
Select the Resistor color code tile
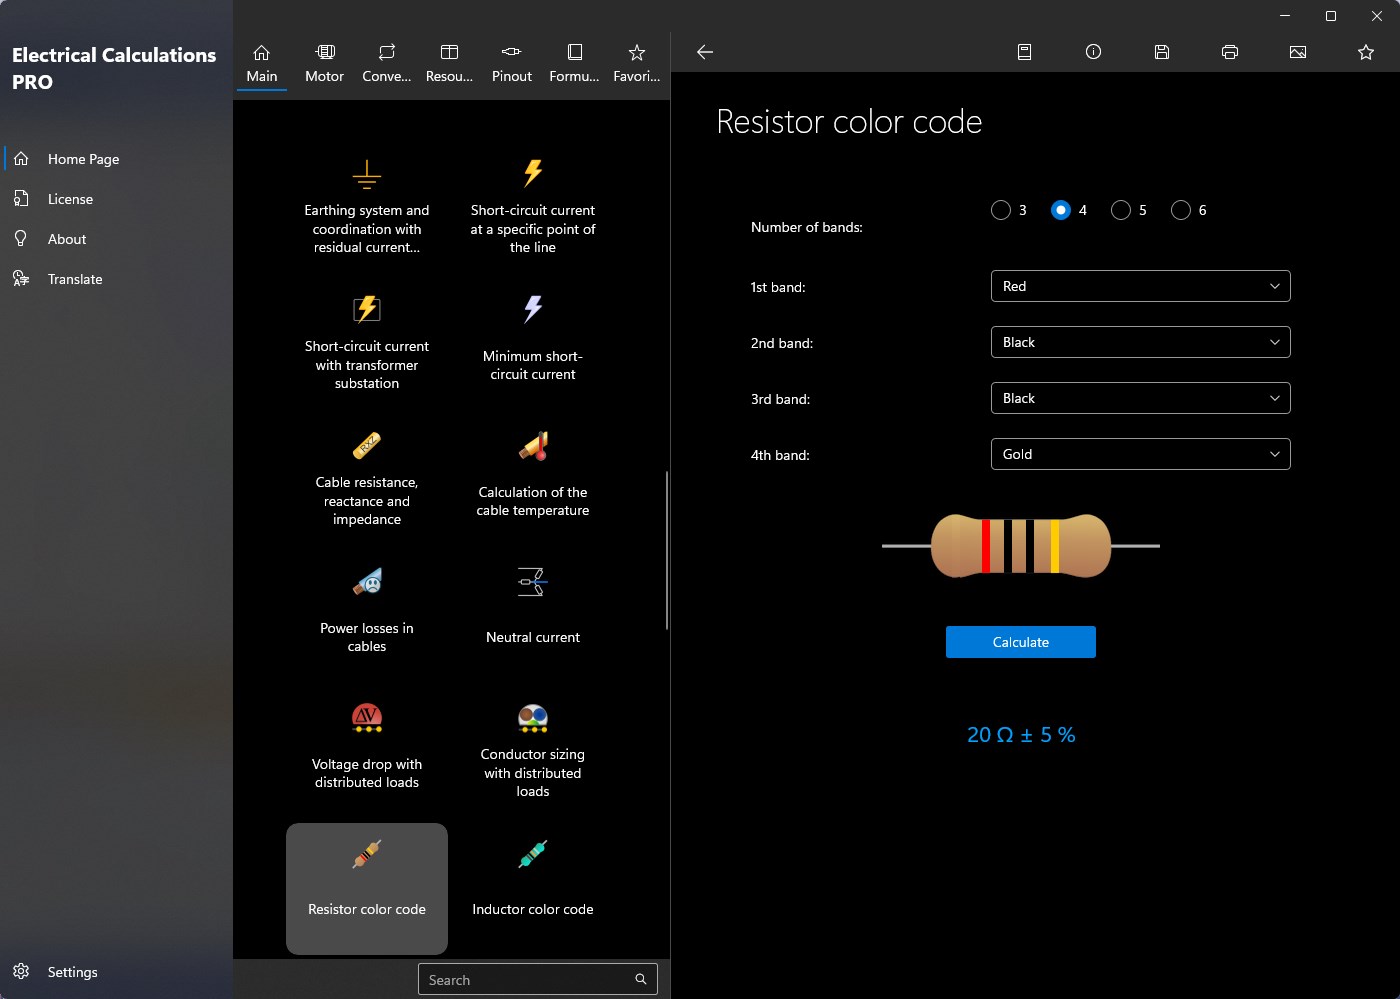[x=367, y=888]
